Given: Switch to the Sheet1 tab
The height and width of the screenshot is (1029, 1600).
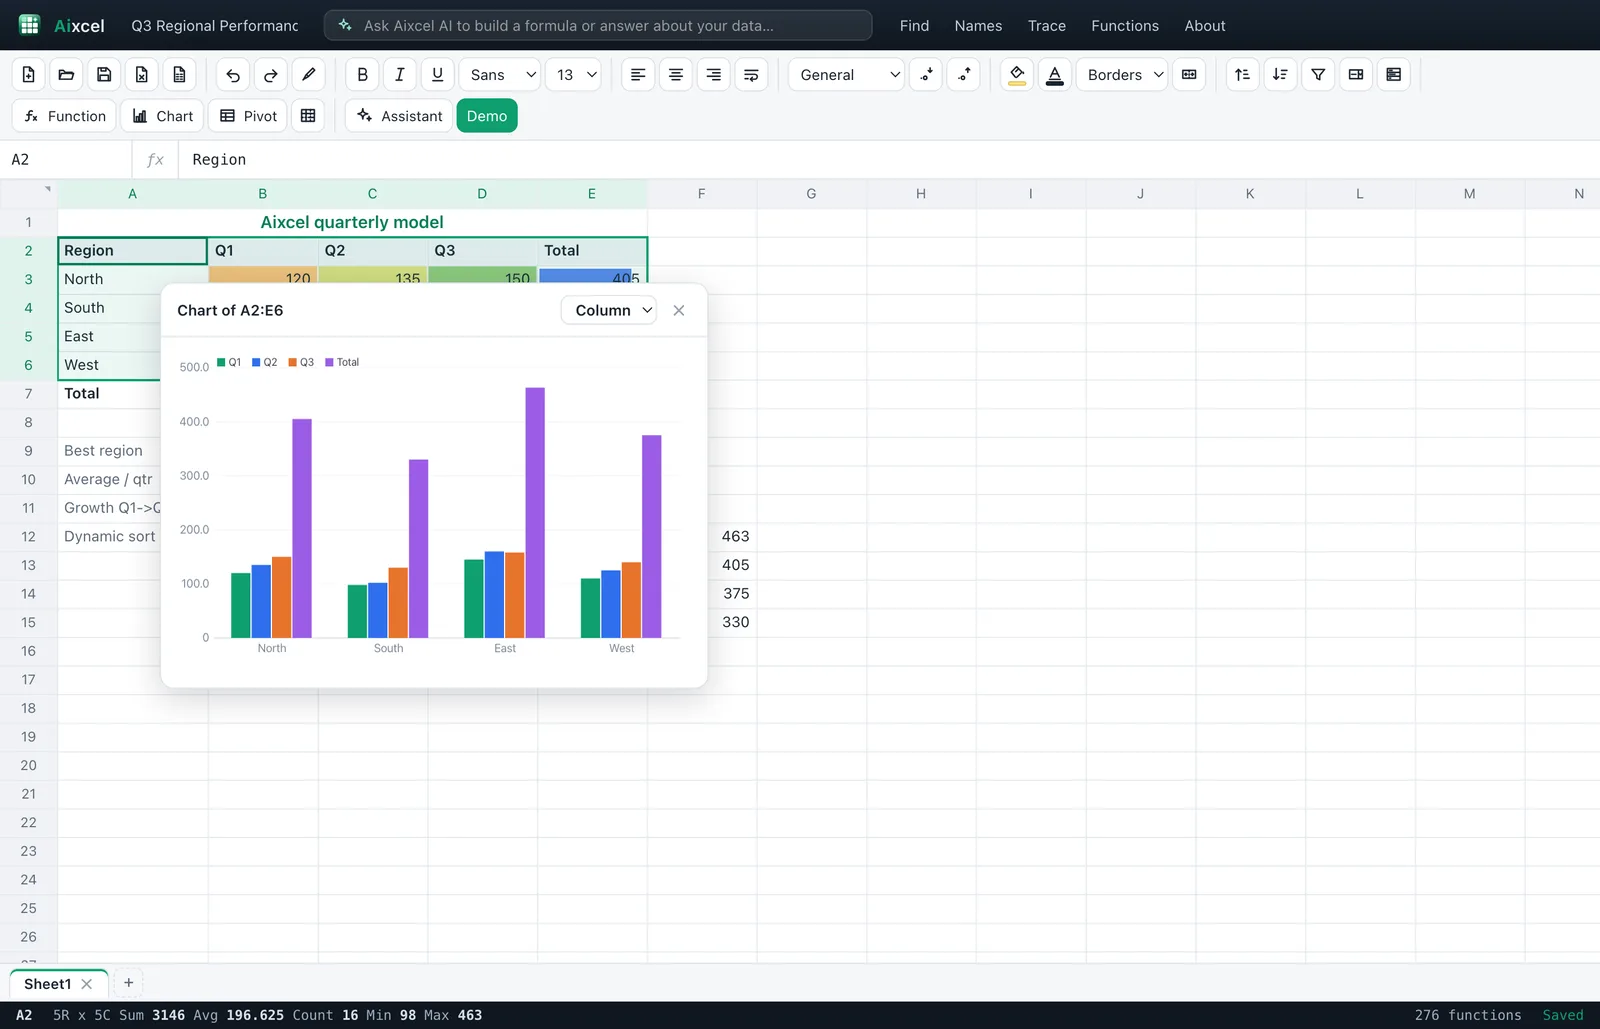Looking at the screenshot, I should pyautogui.click(x=47, y=984).
